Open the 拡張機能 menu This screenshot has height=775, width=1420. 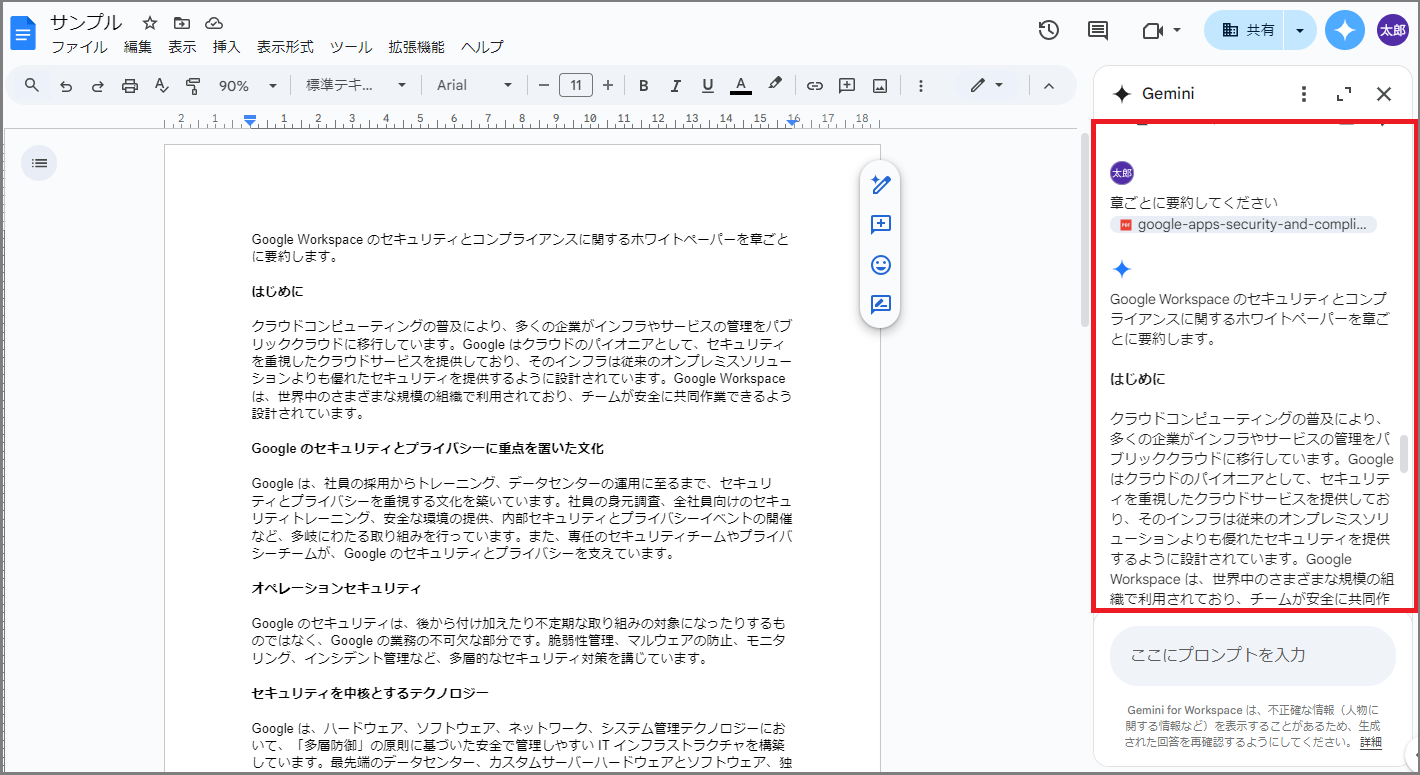tap(416, 47)
